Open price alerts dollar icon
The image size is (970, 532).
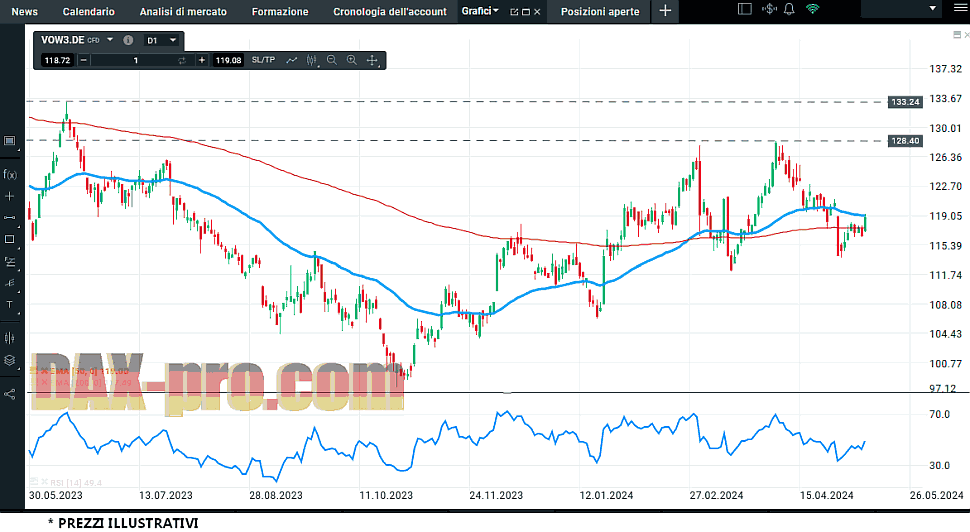(769, 9)
